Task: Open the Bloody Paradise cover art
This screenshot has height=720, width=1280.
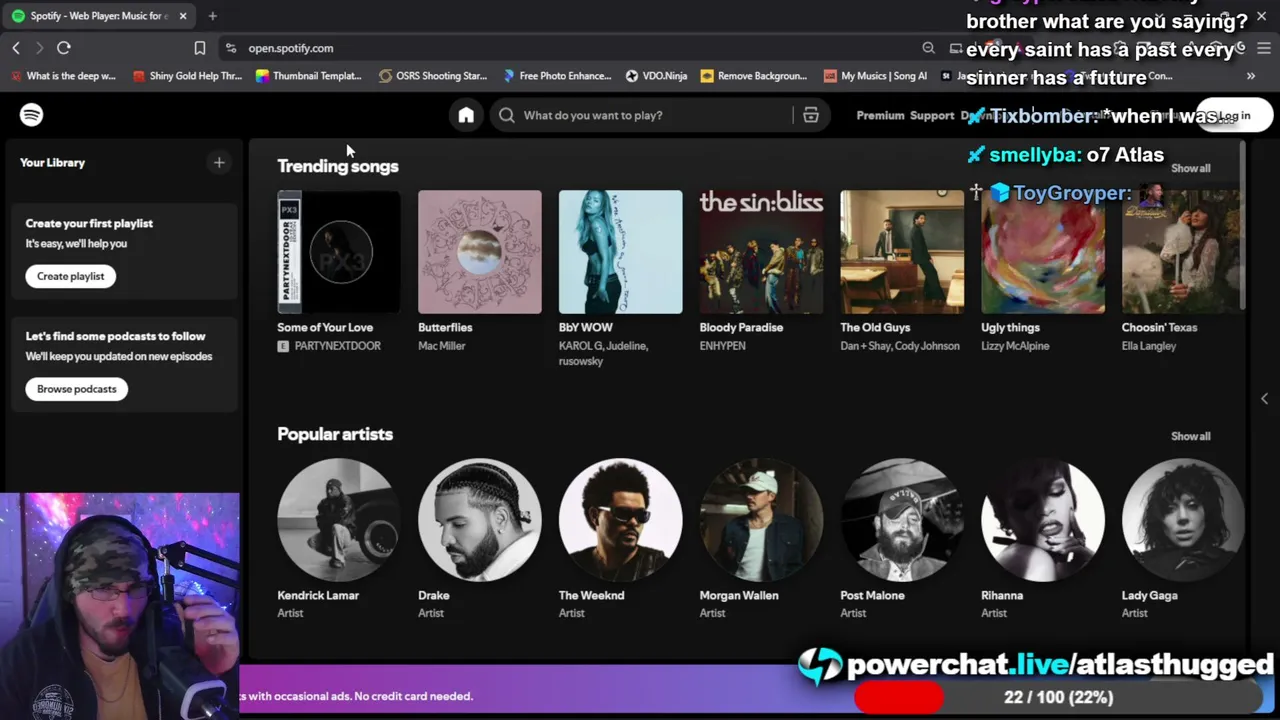Action: [762, 252]
